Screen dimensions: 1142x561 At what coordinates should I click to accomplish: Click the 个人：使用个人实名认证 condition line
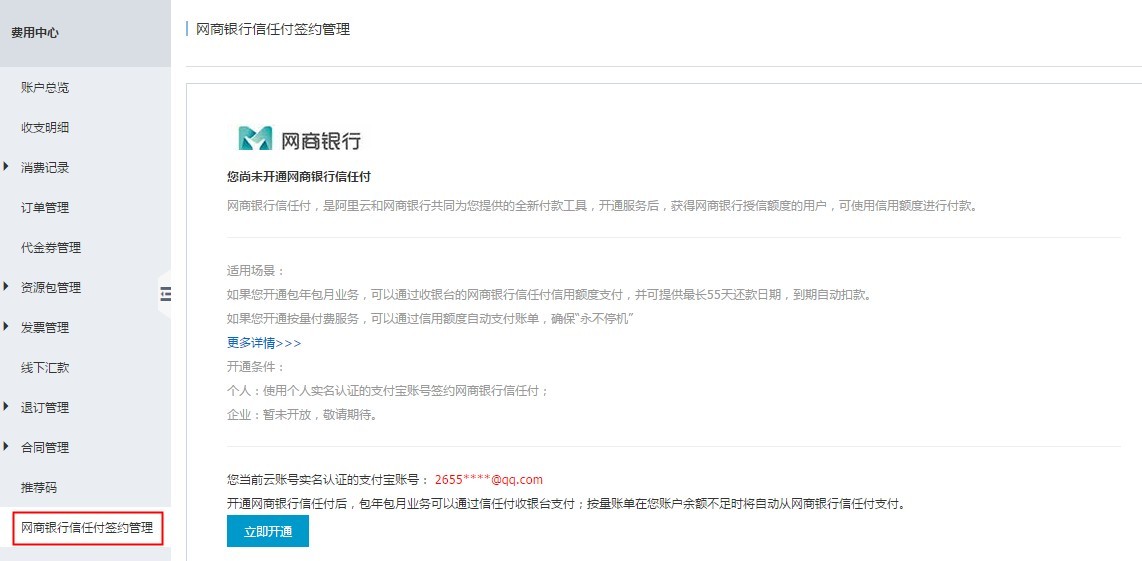click(388, 391)
